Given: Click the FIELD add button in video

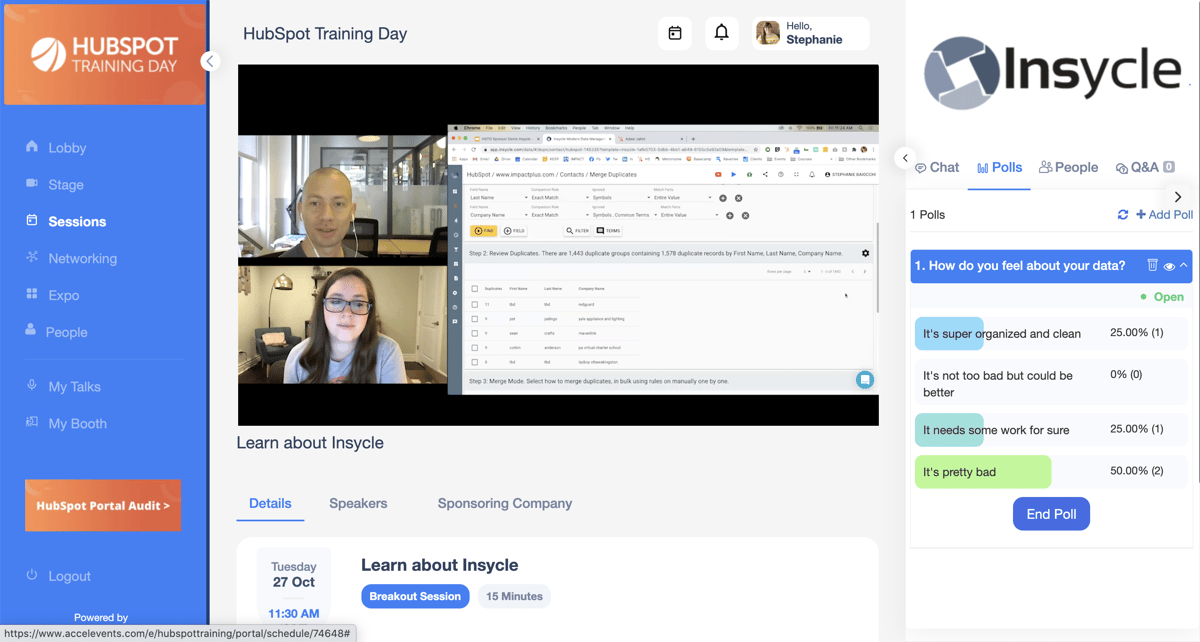Looking at the screenshot, I should coord(515,231).
